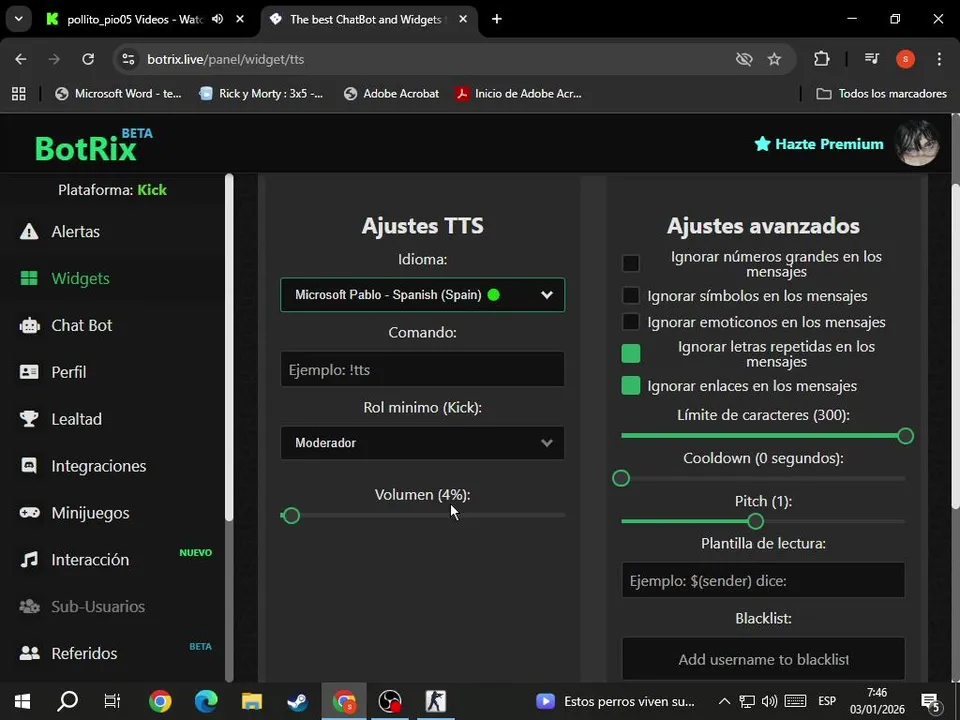This screenshot has height=720, width=960.
Task: Go to Chat Bot section
Action: (x=81, y=325)
